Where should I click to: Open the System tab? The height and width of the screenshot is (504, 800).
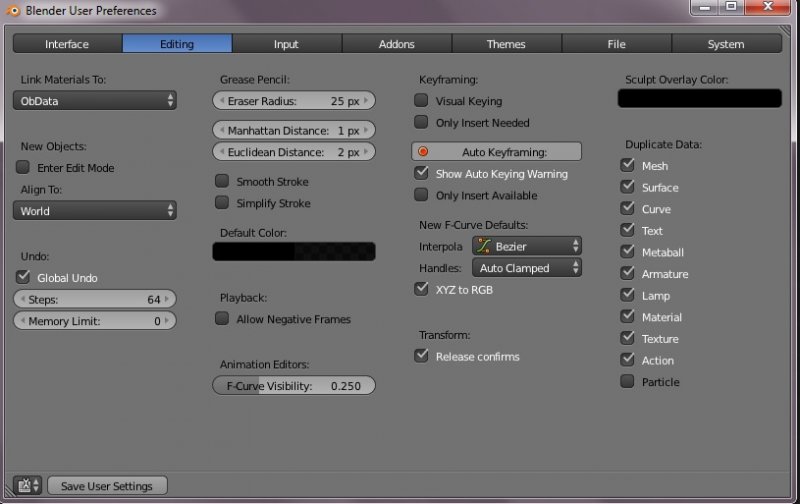click(x=727, y=44)
